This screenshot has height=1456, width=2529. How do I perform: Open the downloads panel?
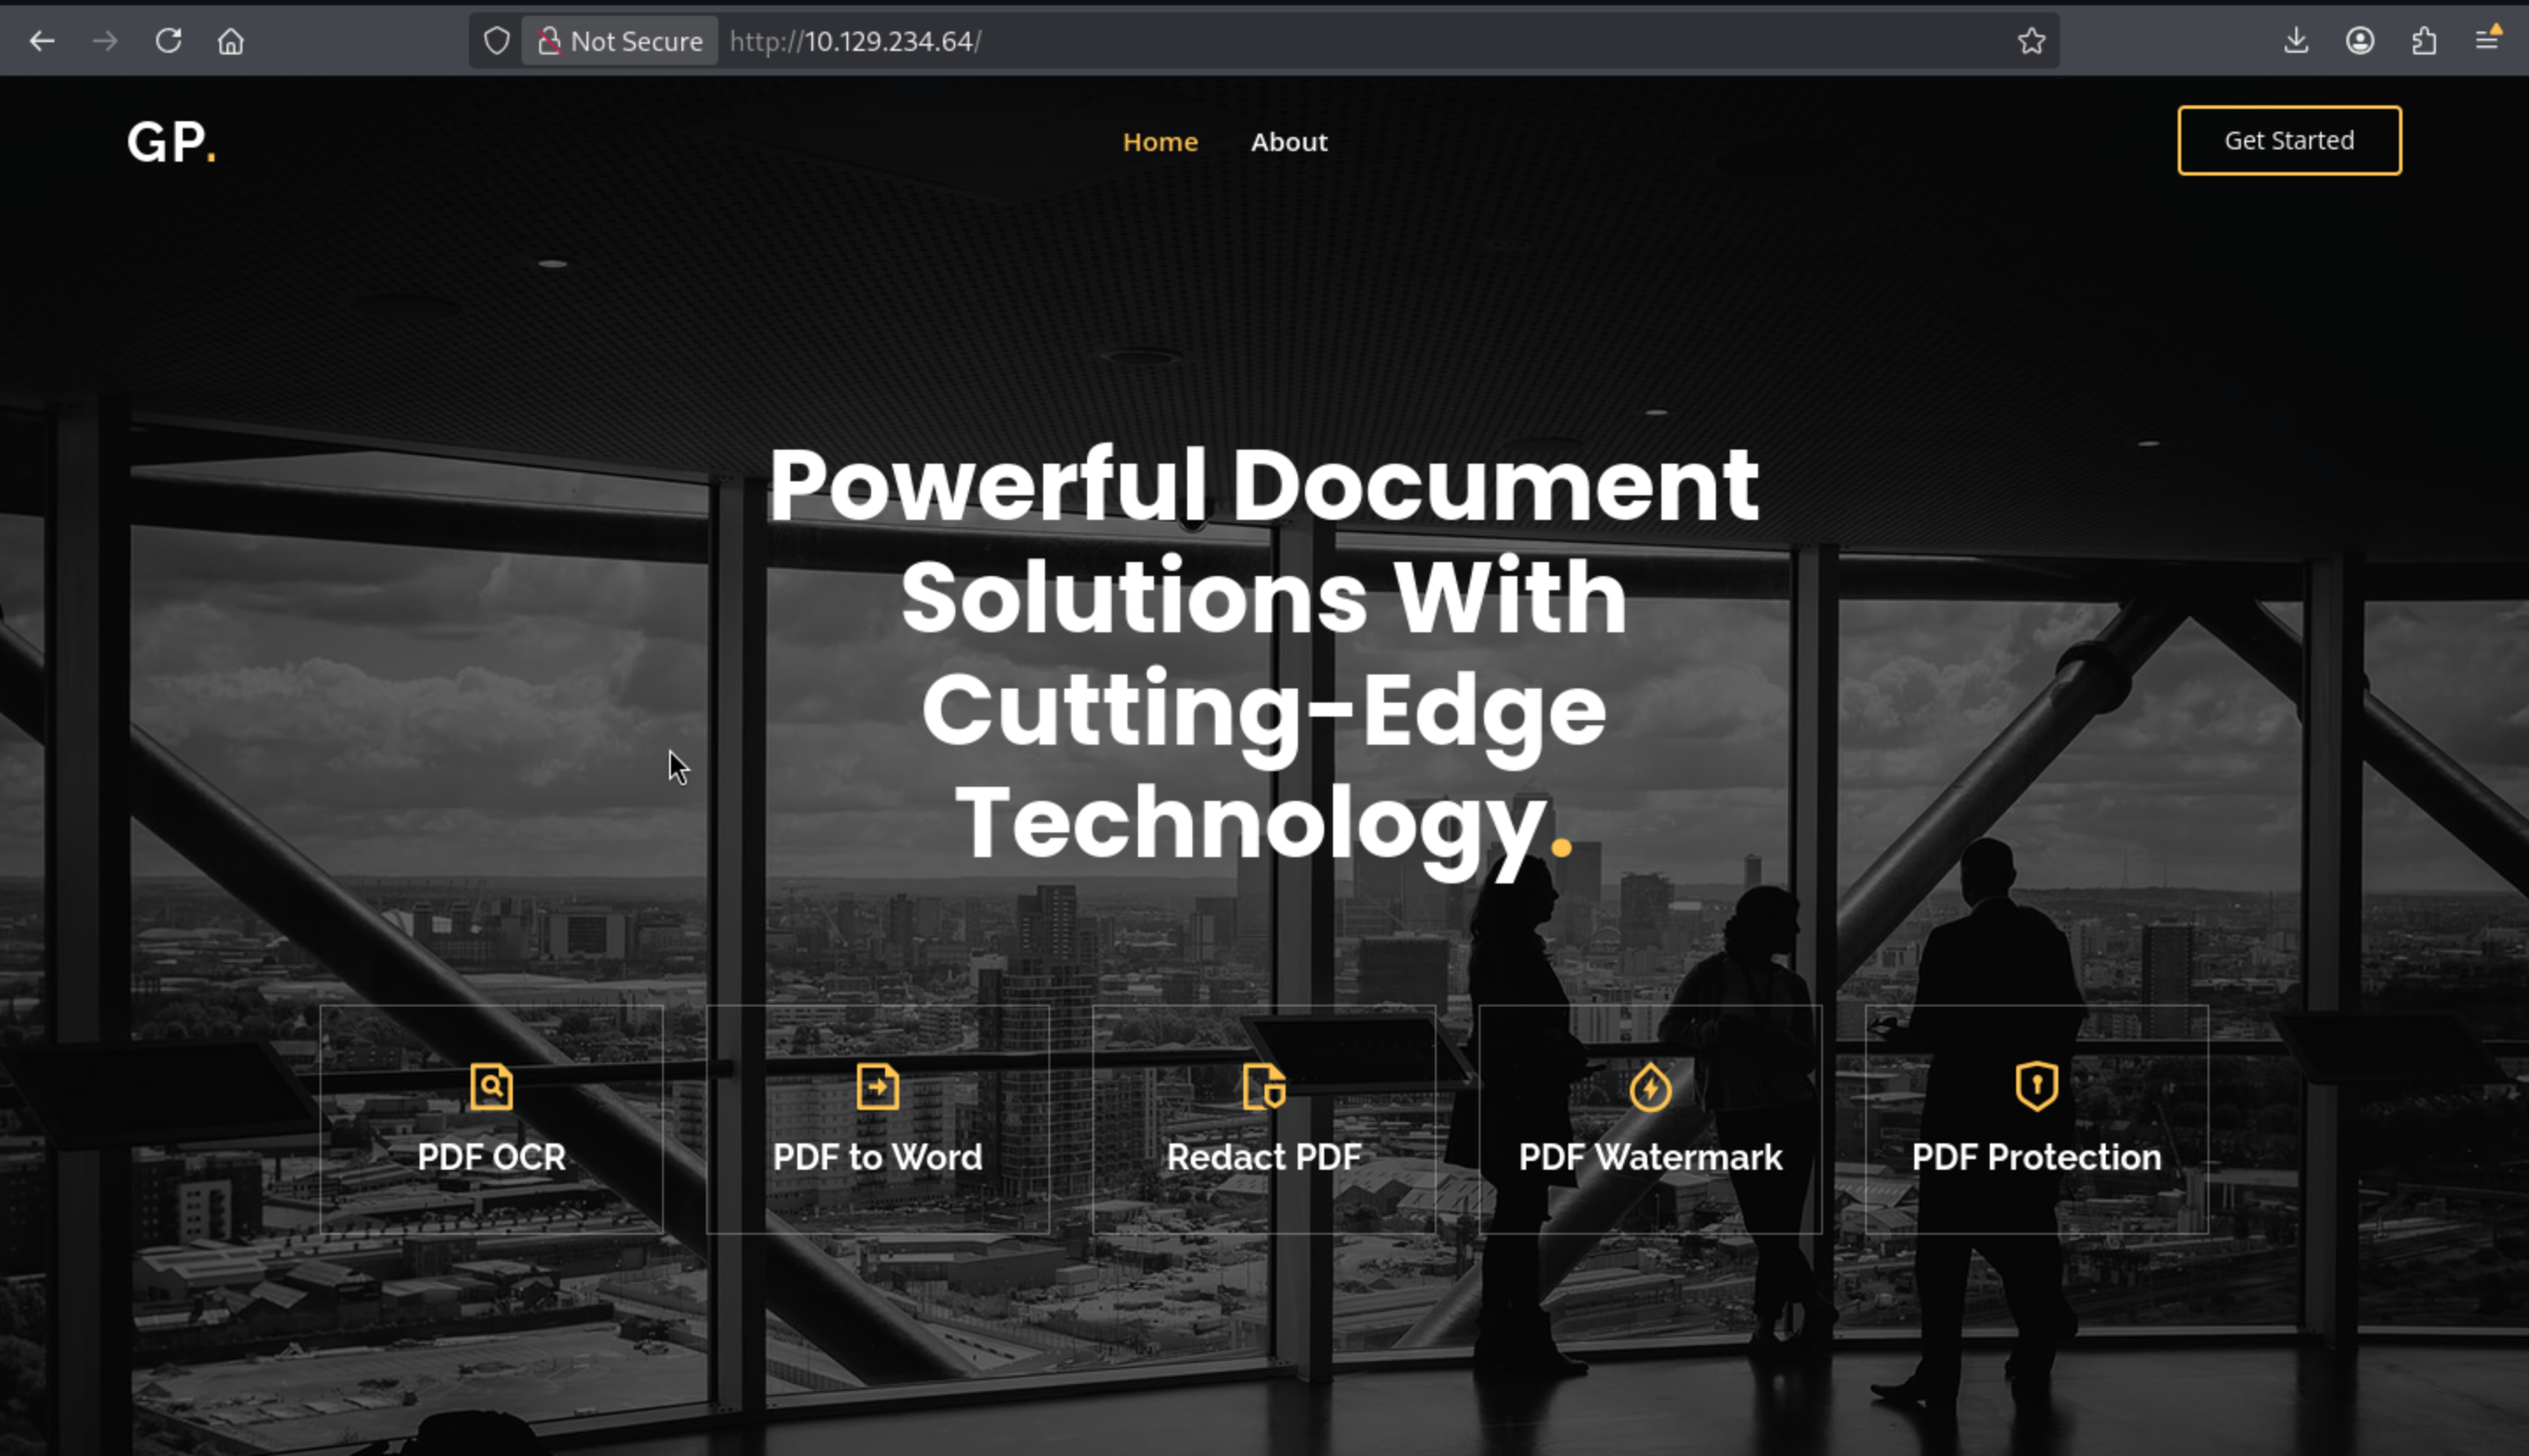click(2296, 41)
